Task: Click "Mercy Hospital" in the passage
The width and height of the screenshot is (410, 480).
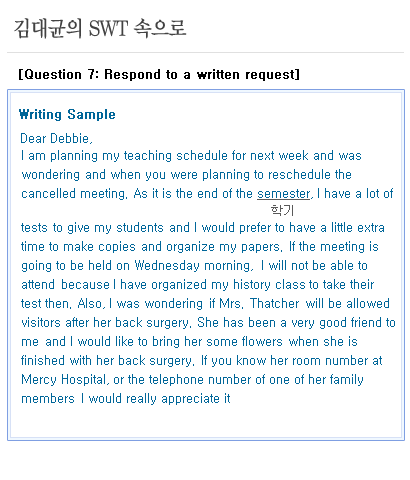Action: pos(64,380)
